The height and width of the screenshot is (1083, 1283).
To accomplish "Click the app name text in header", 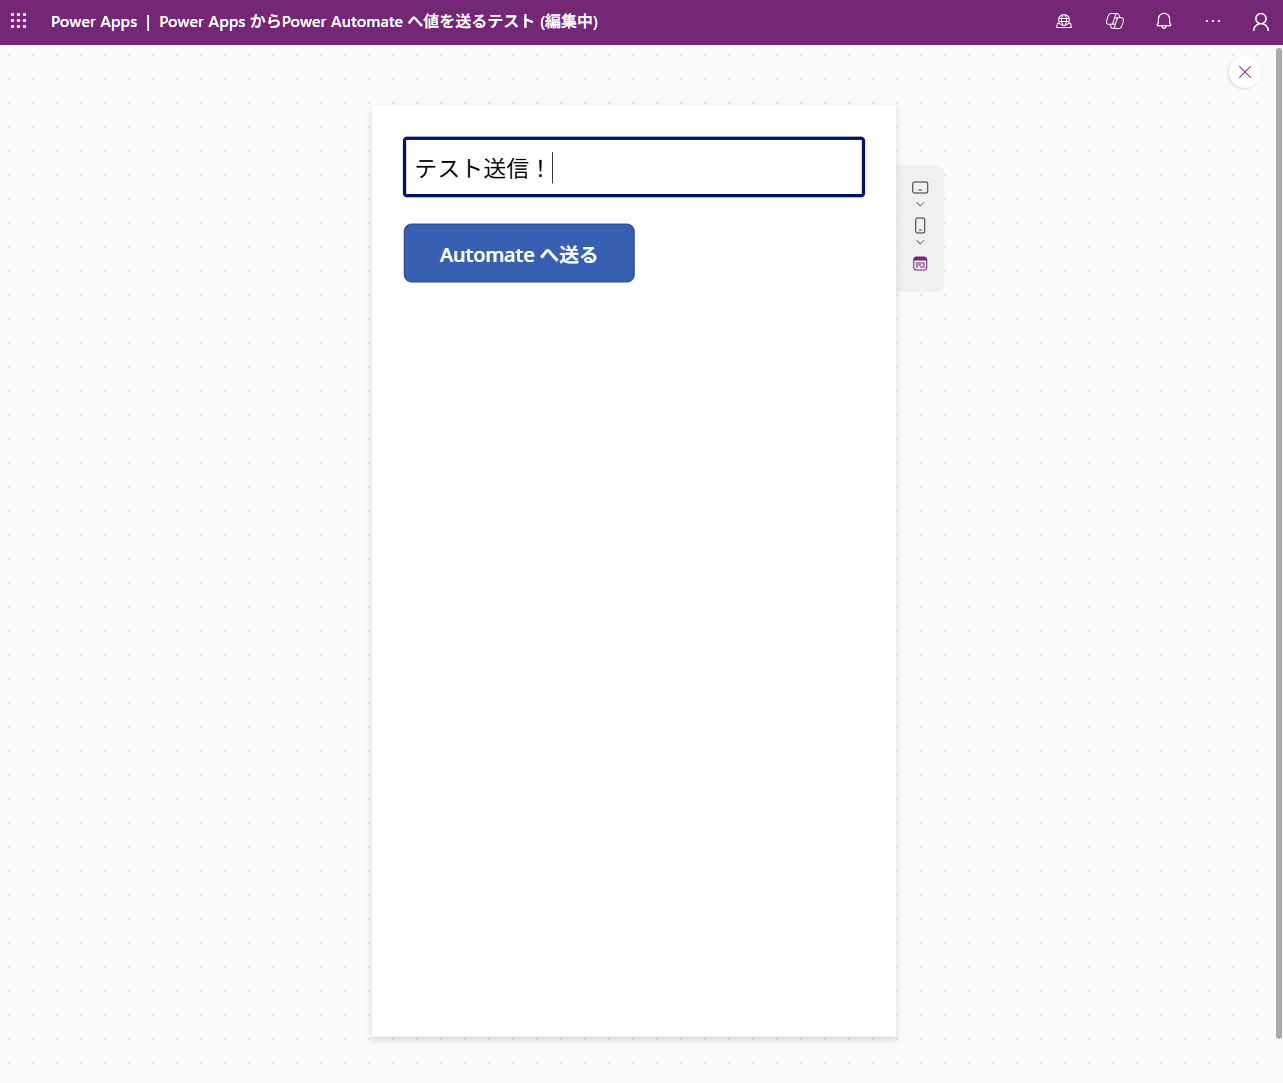I will point(378,22).
